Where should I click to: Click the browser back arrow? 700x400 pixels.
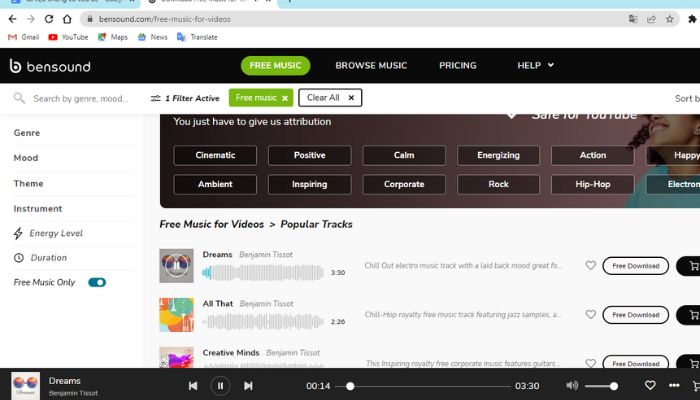12,19
